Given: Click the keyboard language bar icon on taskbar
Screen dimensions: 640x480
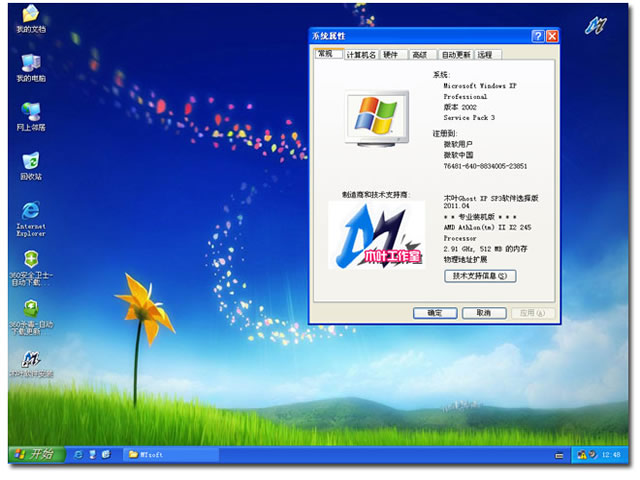Looking at the screenshot, I should 559,455.
